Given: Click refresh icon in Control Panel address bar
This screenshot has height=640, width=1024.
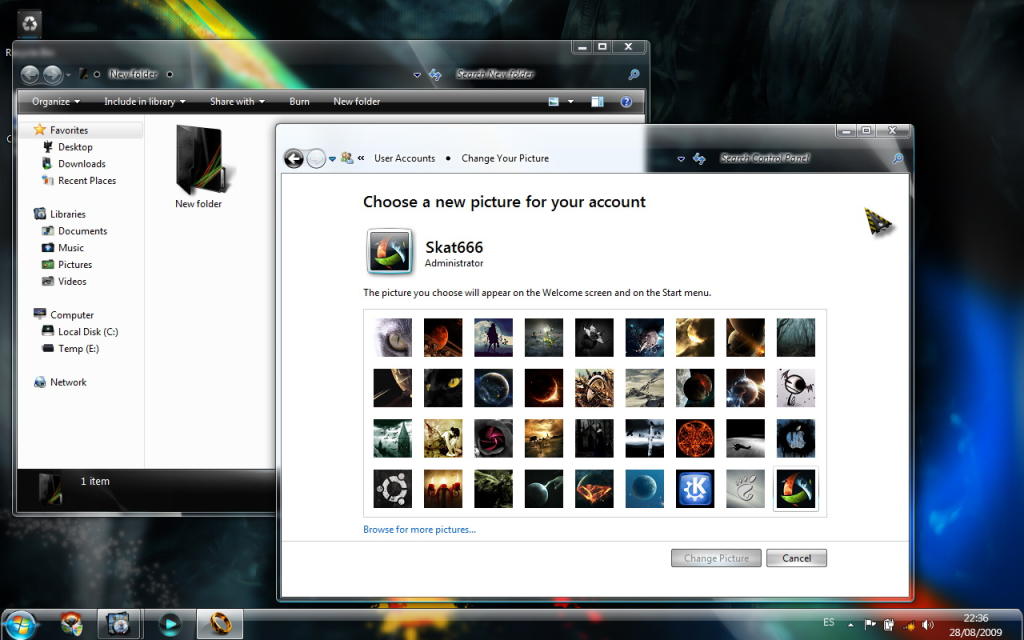Looking at the screenshot, I should pos(699,159).
